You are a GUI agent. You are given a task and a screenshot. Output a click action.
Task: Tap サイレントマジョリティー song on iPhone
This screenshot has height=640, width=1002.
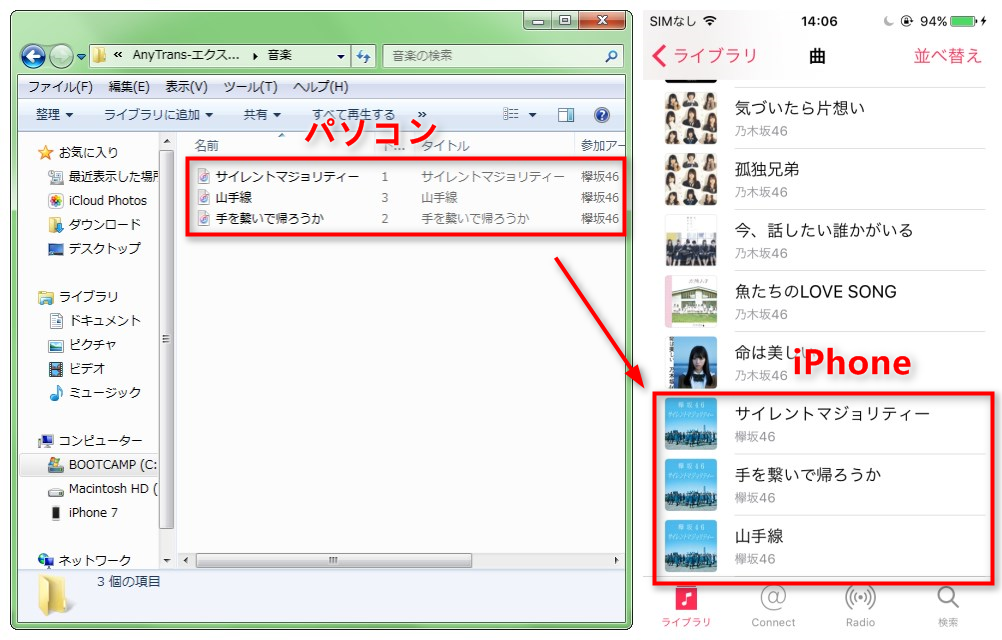tap(825, 424)
